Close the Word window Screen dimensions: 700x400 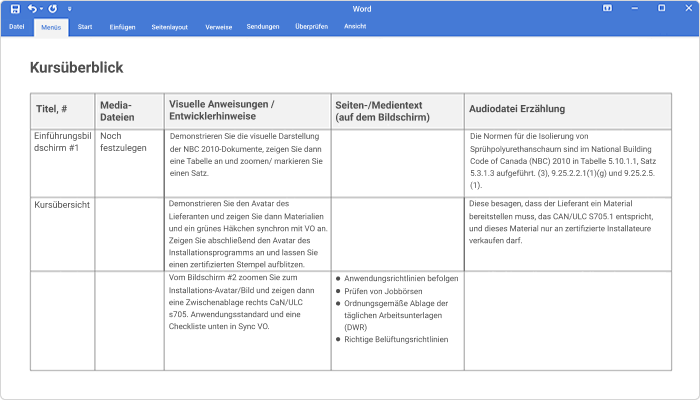tap(689, 8)
